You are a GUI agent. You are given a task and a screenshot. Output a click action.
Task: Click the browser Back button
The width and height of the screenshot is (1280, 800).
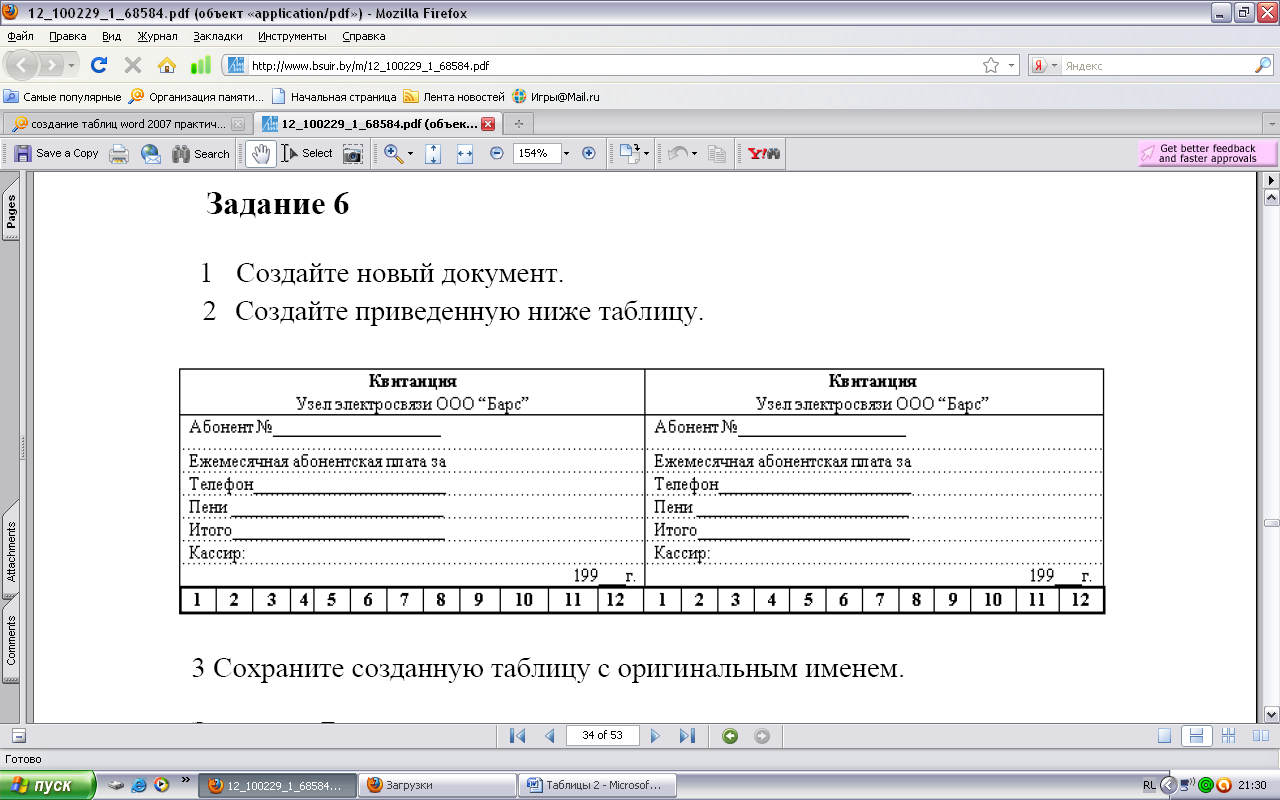click(24, 65)
